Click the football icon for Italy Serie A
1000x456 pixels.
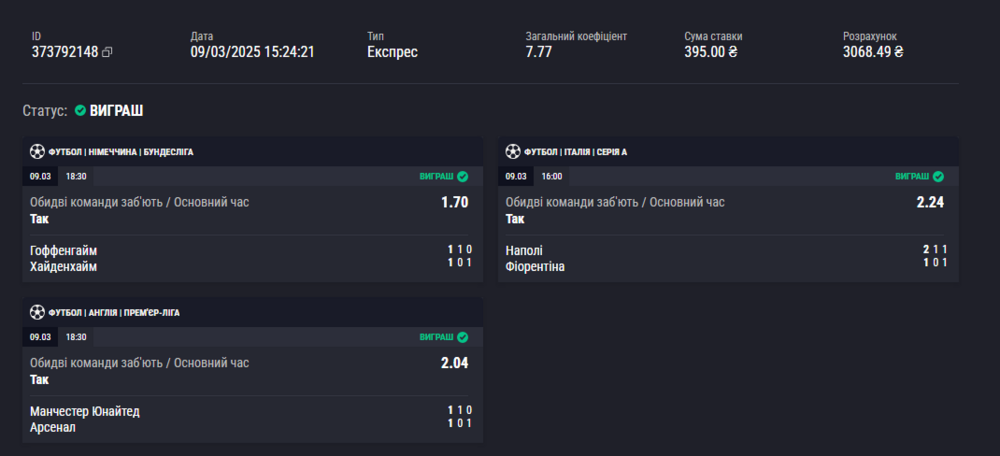(513, 152)
